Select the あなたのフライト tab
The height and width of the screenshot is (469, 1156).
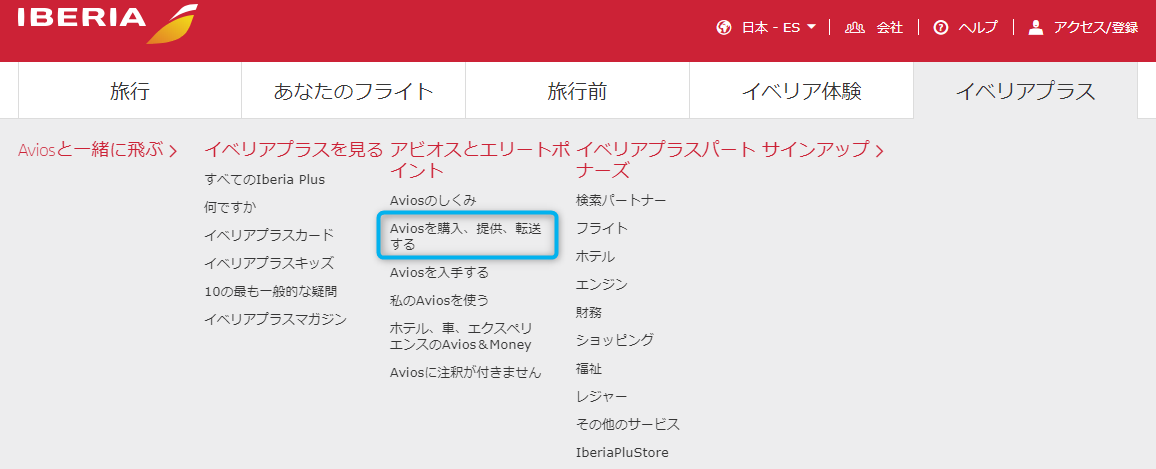pyautogui.click(x=353, y=92)
